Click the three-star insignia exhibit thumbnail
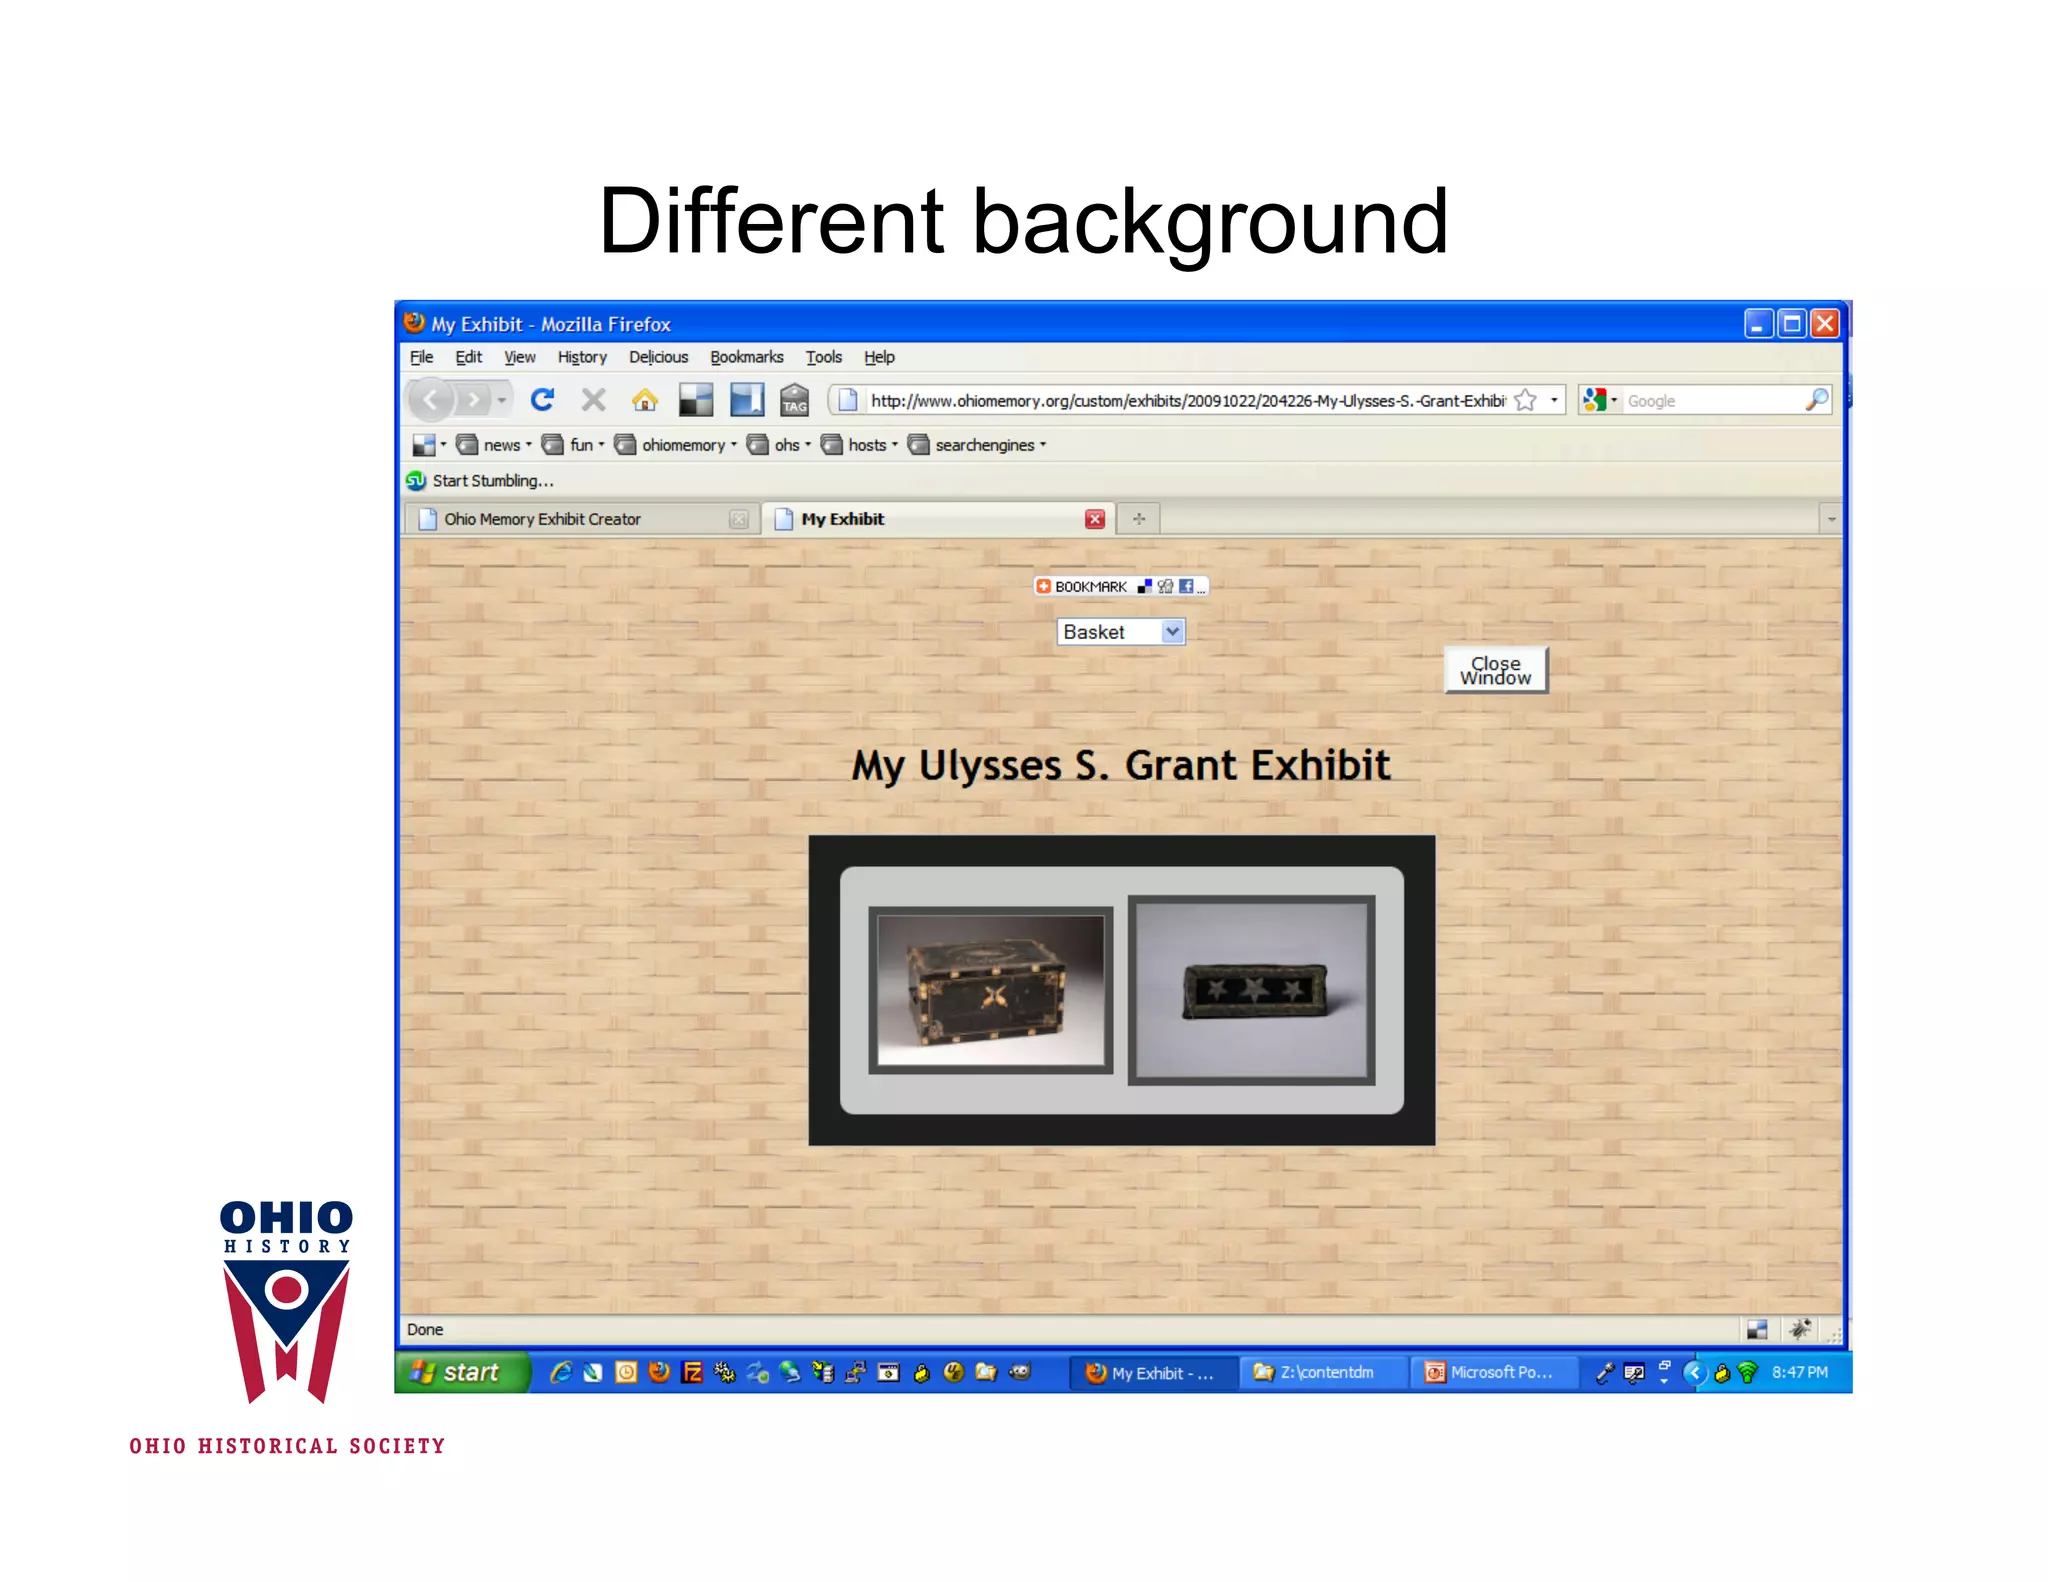The width and height of the screenshot is (2048, 1582). point(1252,990)
